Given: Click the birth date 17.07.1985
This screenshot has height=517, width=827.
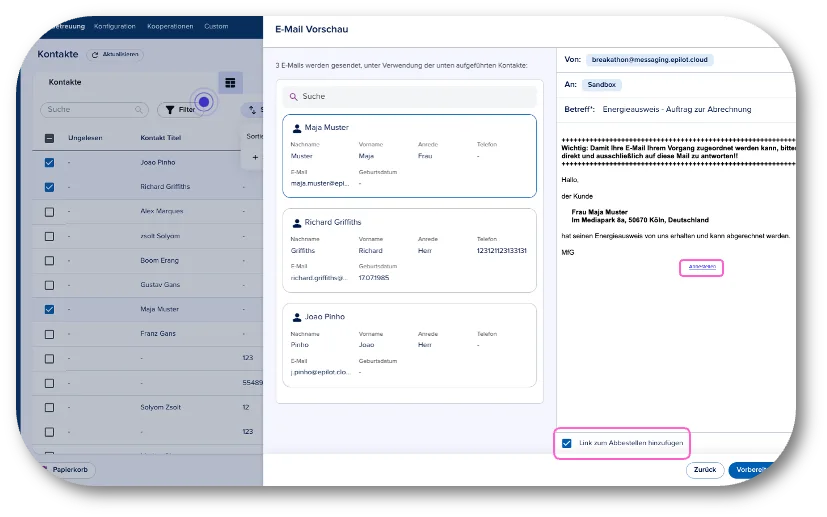Looking at the screenshot, I should point(373,278).
